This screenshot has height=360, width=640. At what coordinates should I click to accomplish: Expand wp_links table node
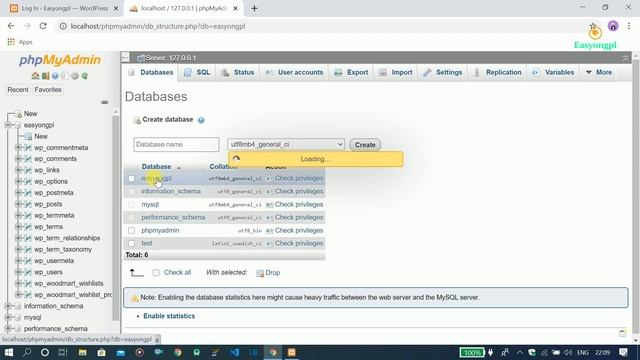click(x=18, y=170)
